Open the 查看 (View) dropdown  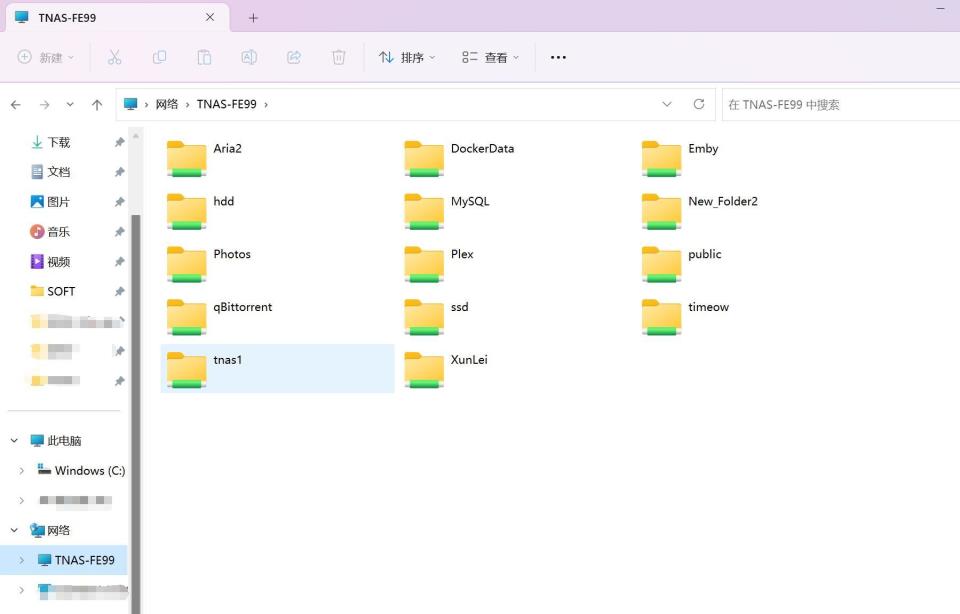[490, 58]
